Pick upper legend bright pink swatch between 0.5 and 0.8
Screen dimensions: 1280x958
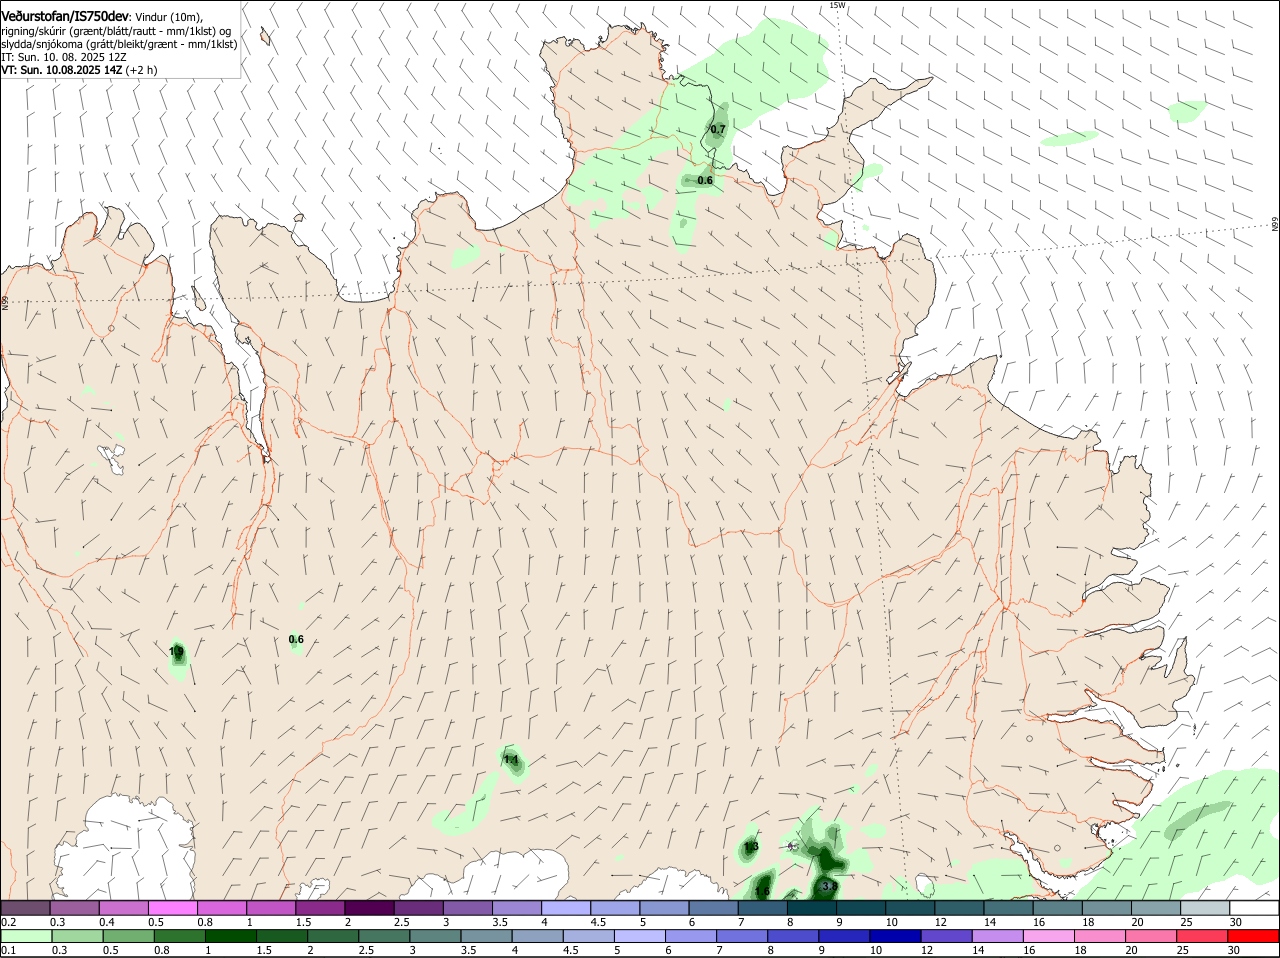pyautogui.click(x=173, y=908)
